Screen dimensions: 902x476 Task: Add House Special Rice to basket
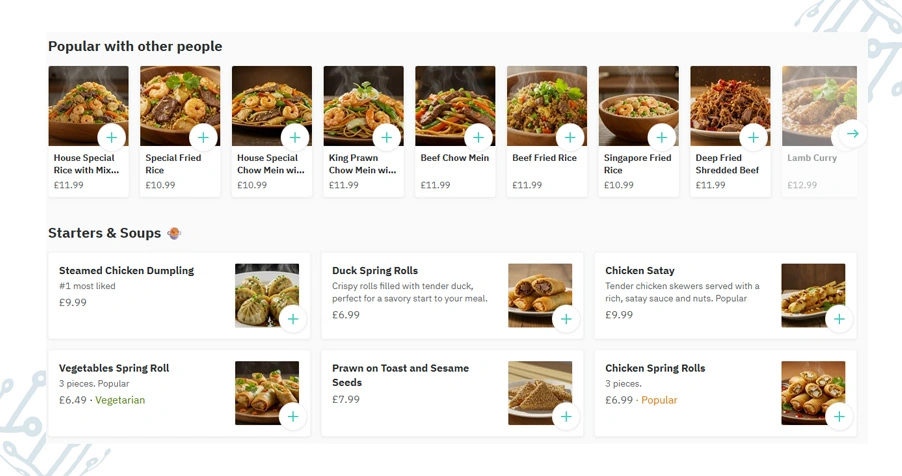click(112, 137)
